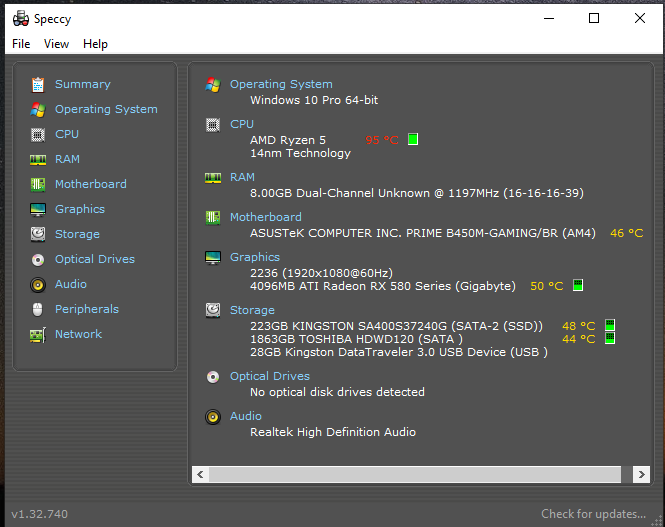Open the Help menu
The width and height of the screenshot is (665, 527).
click(95, 44)
